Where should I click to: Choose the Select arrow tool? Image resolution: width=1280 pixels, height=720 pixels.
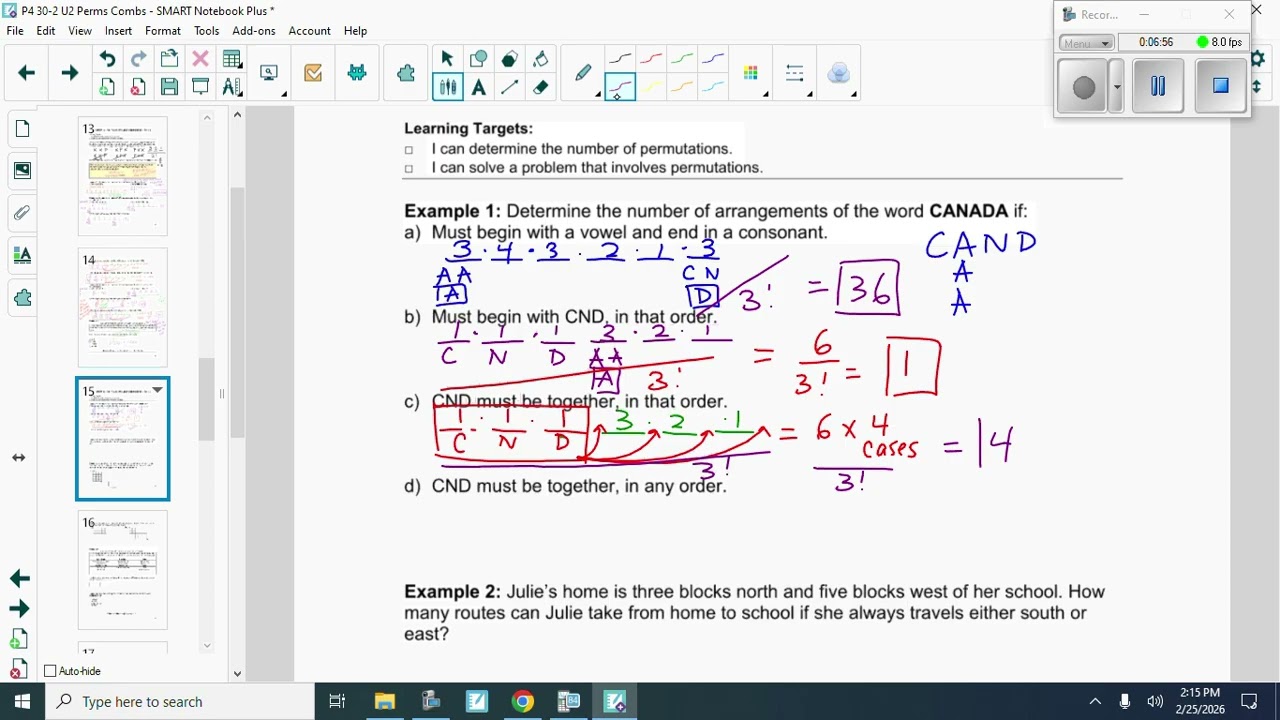point(447,59)
